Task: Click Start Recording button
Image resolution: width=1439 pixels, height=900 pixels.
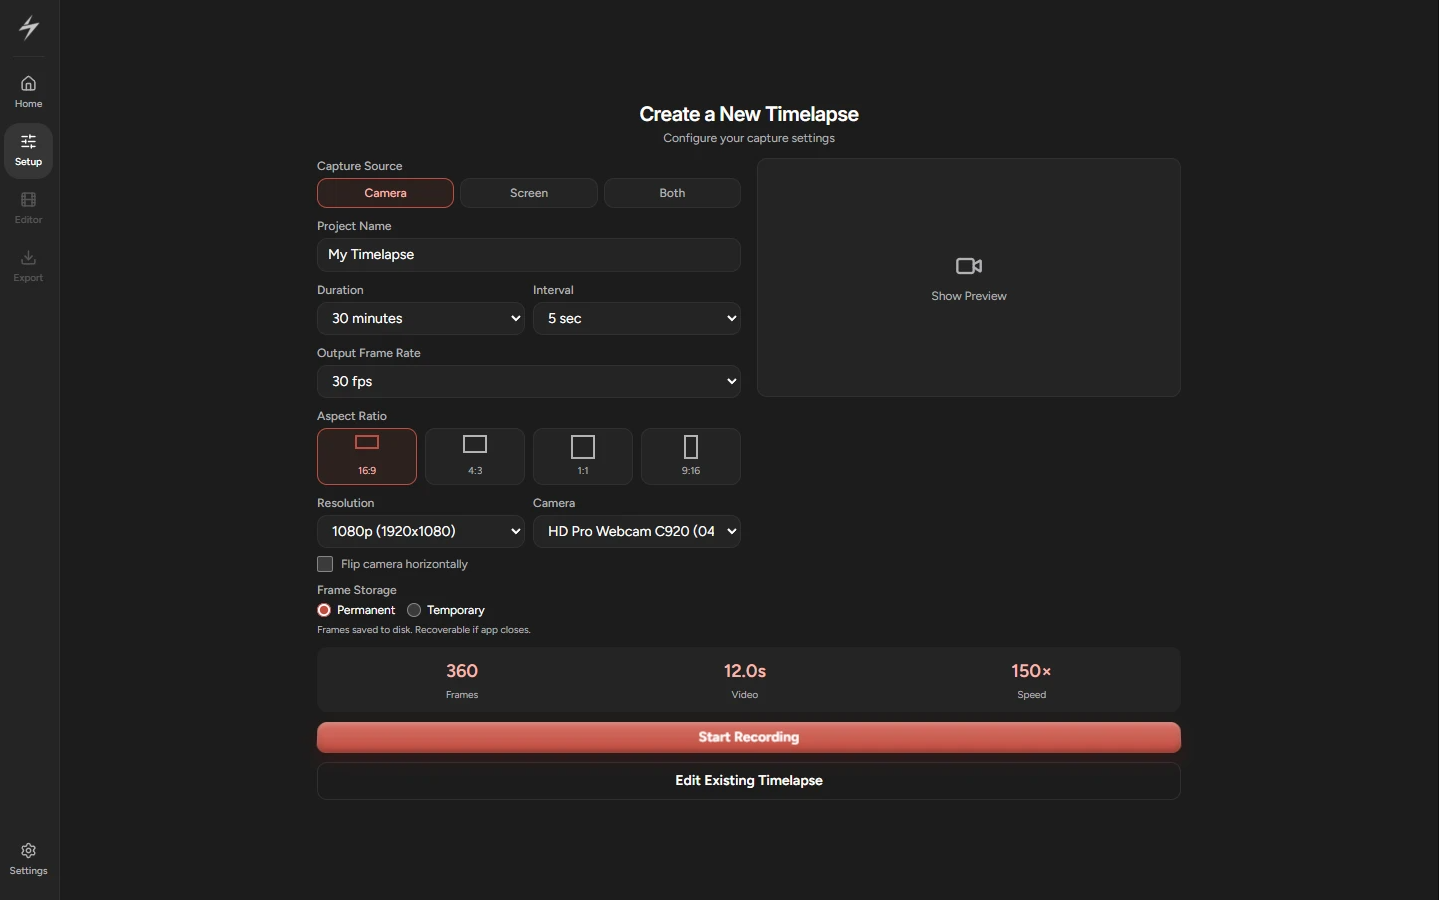Action: pyautogui.click(x=749, y=738)
